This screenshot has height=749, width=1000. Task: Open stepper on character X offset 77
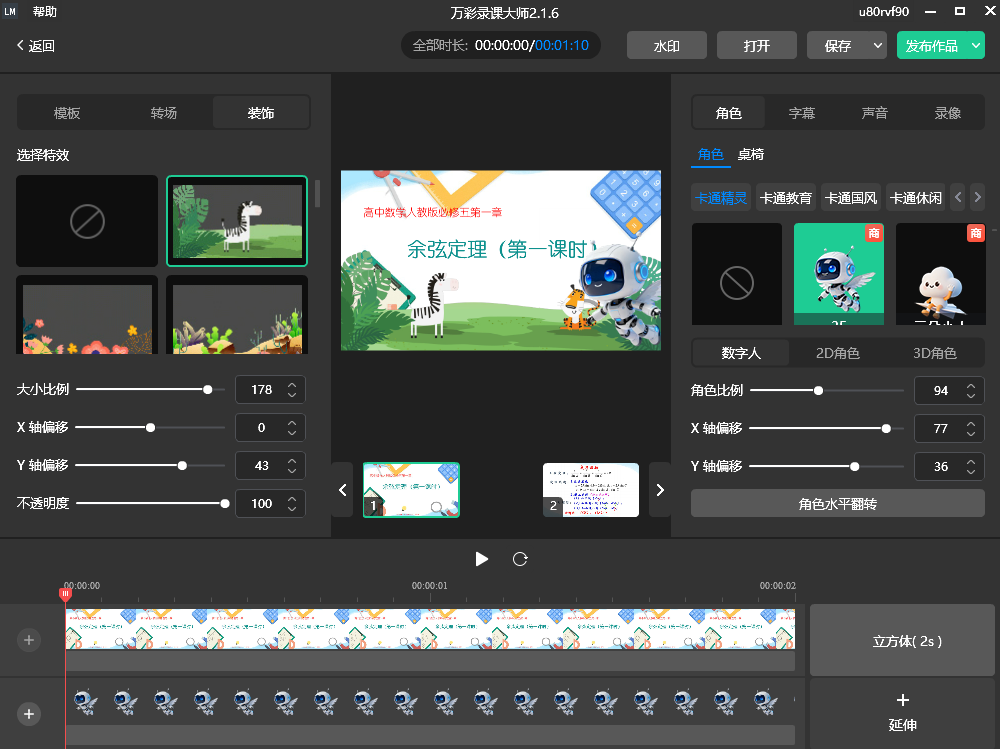[x=971, y=429]
